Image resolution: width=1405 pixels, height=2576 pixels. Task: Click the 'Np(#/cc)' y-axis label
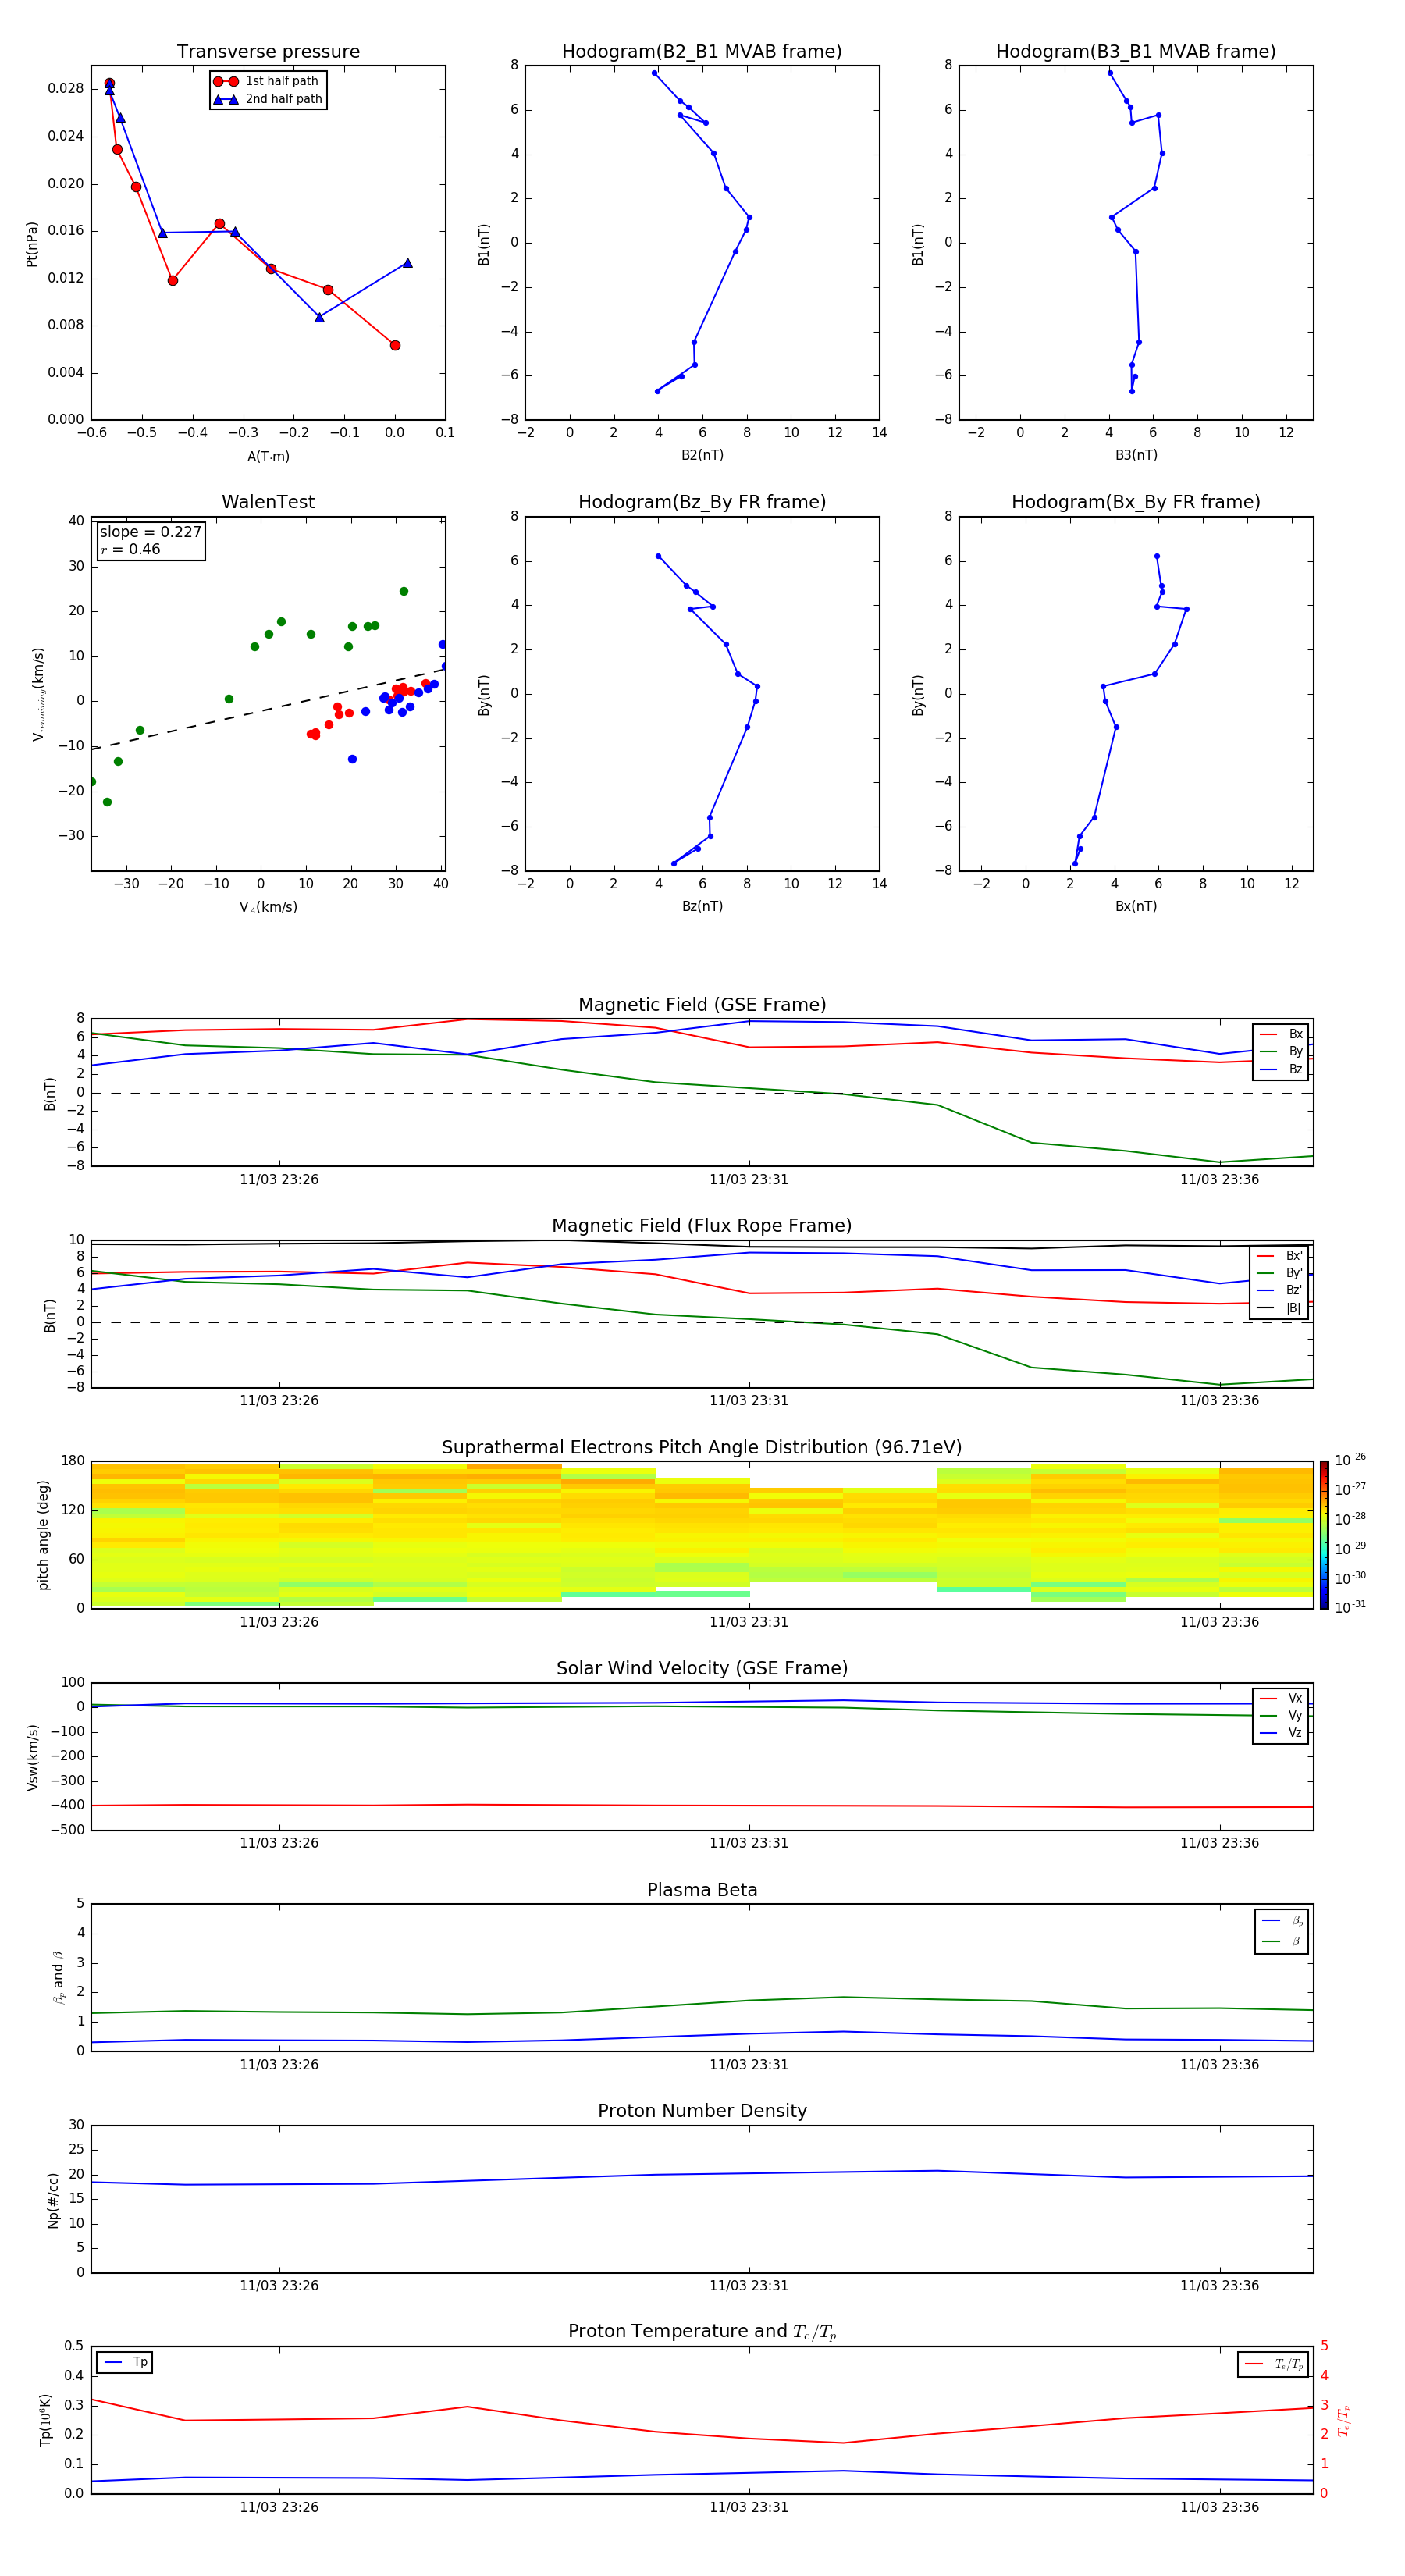tap(52, 2200)
